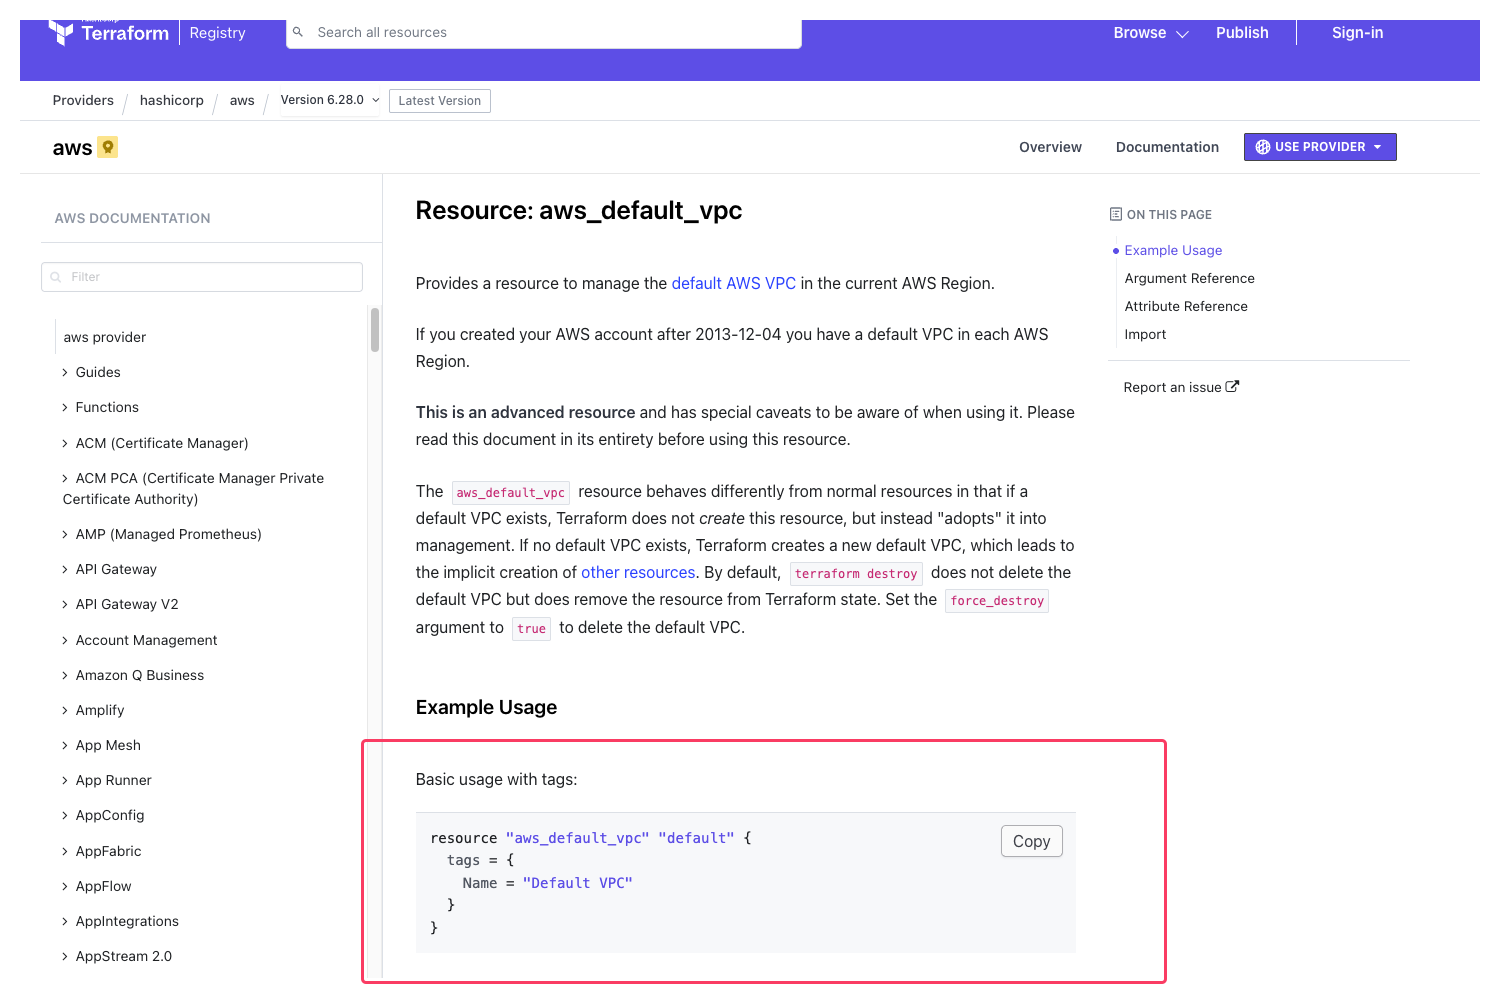This screenshot has height=1003, width=1500.
Task: Click the external link icon next to Report an issue
Action: (x=1232, y=386)
